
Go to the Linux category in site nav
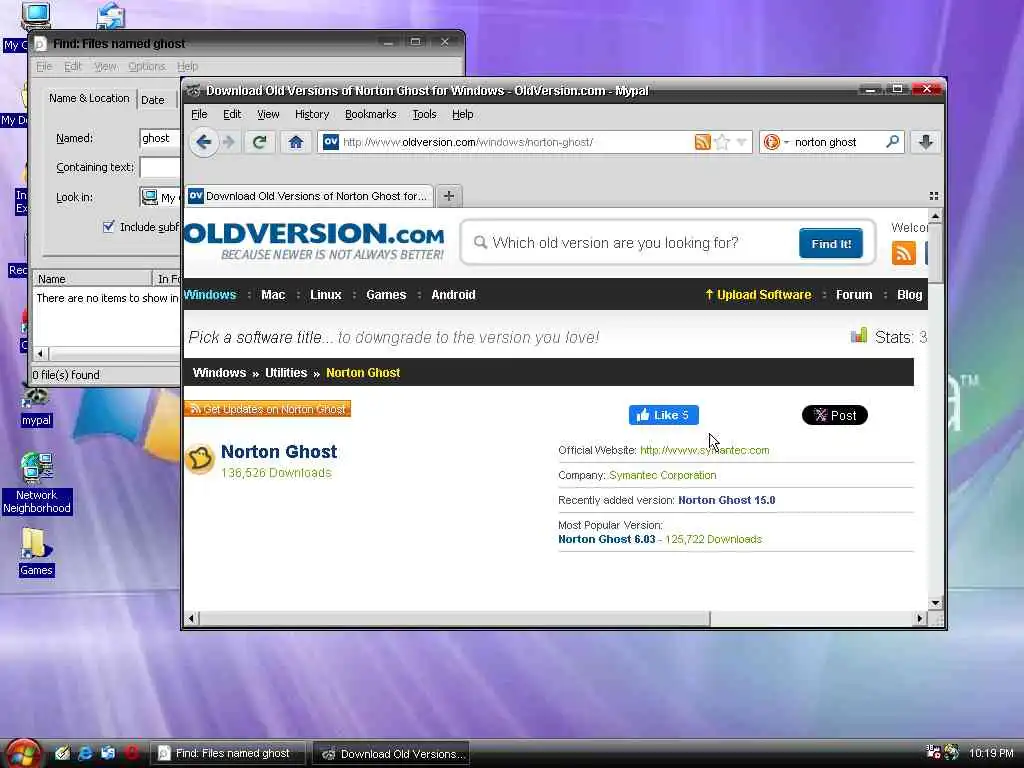point(325,295)
